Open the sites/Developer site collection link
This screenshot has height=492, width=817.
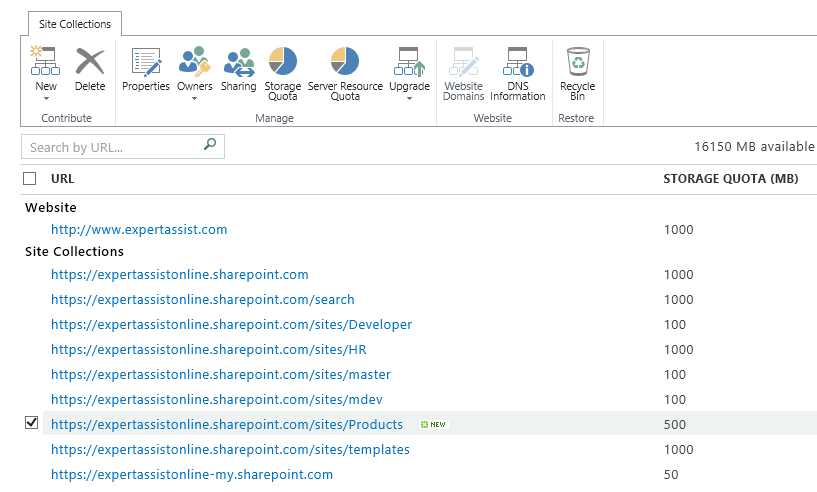pos(231,325)
